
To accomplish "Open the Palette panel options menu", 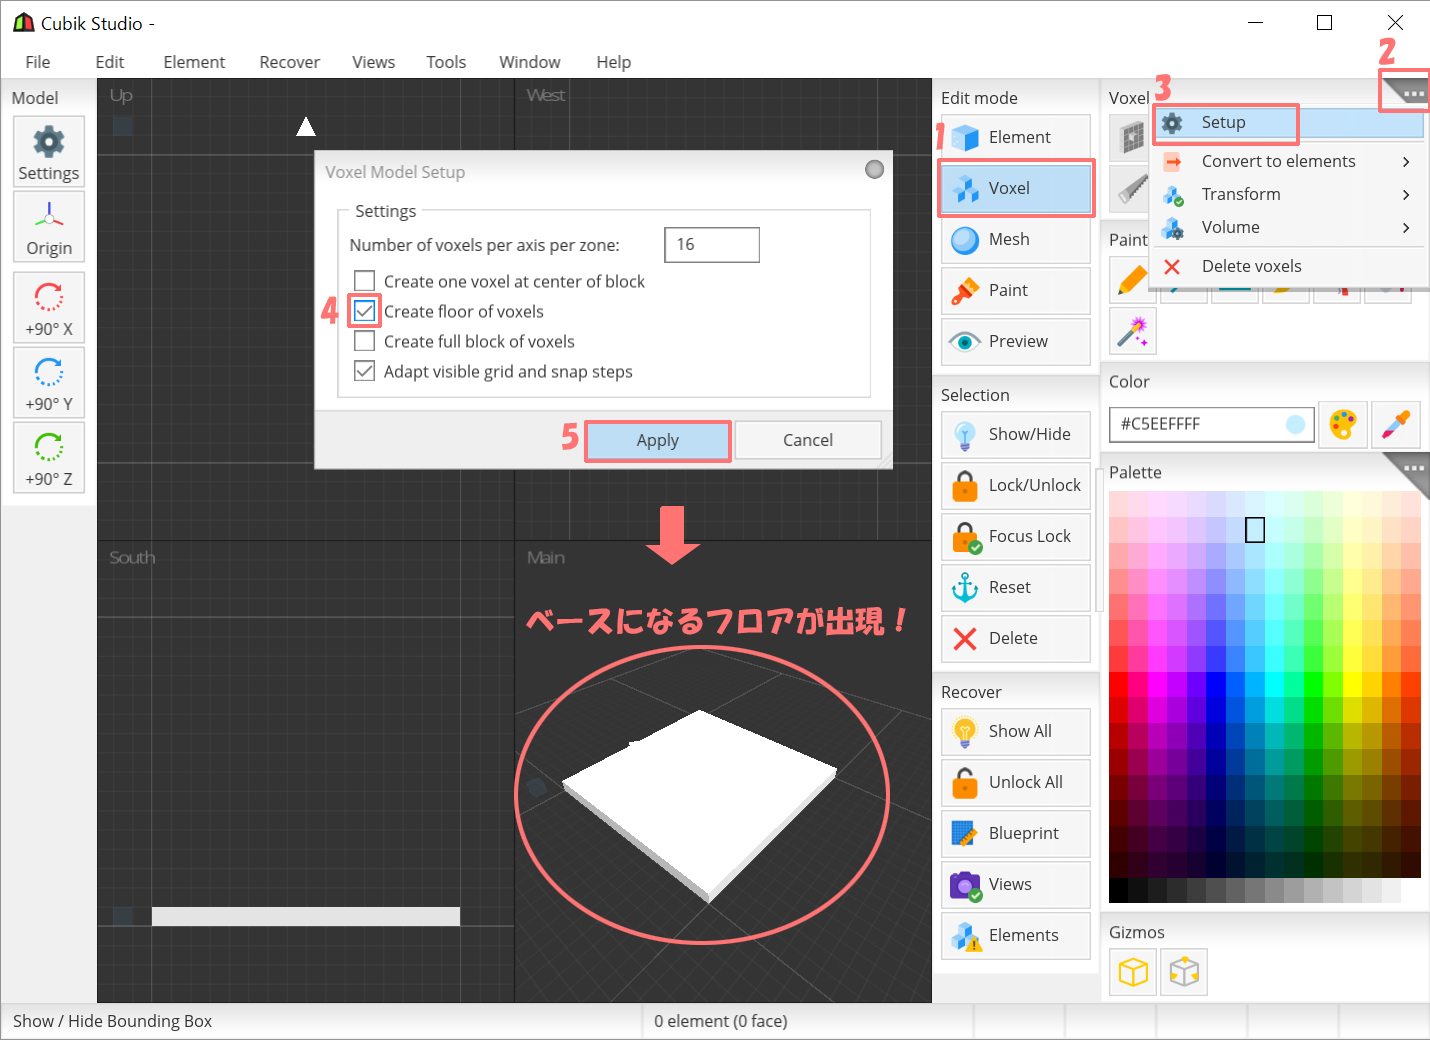I will (1412, 470).
